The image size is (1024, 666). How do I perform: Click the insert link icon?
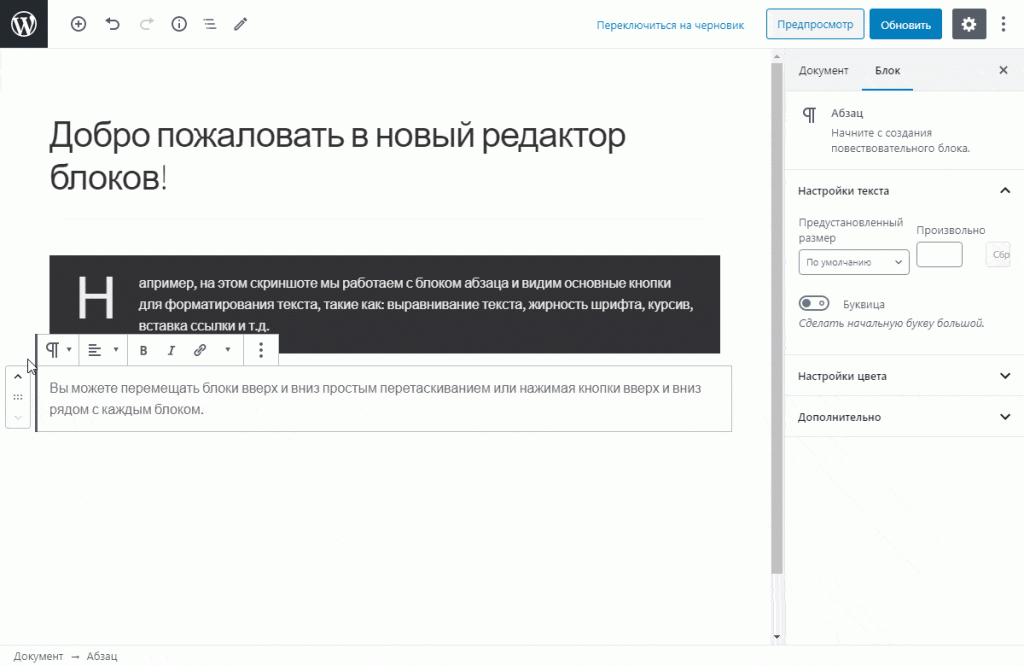coord(199,350)
